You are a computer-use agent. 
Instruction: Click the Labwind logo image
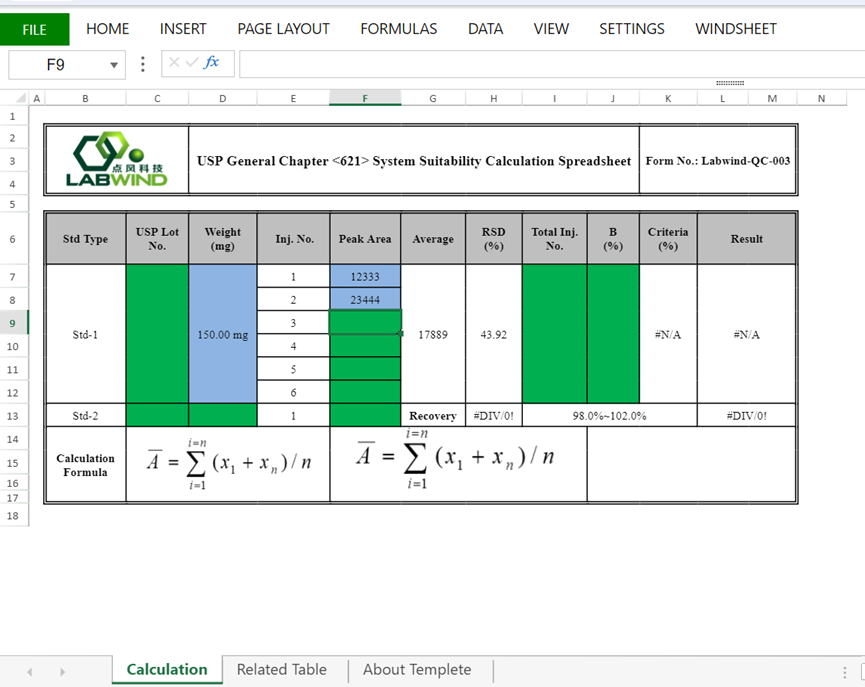117,160
